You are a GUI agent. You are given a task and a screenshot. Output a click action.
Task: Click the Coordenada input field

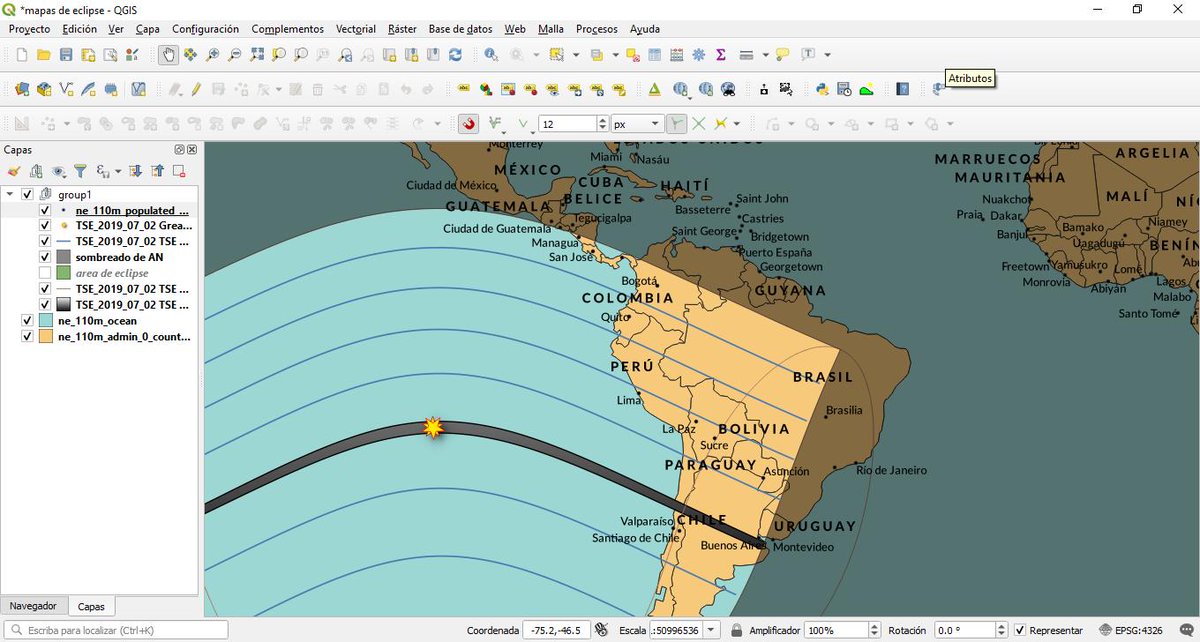(x=555, y=631)
